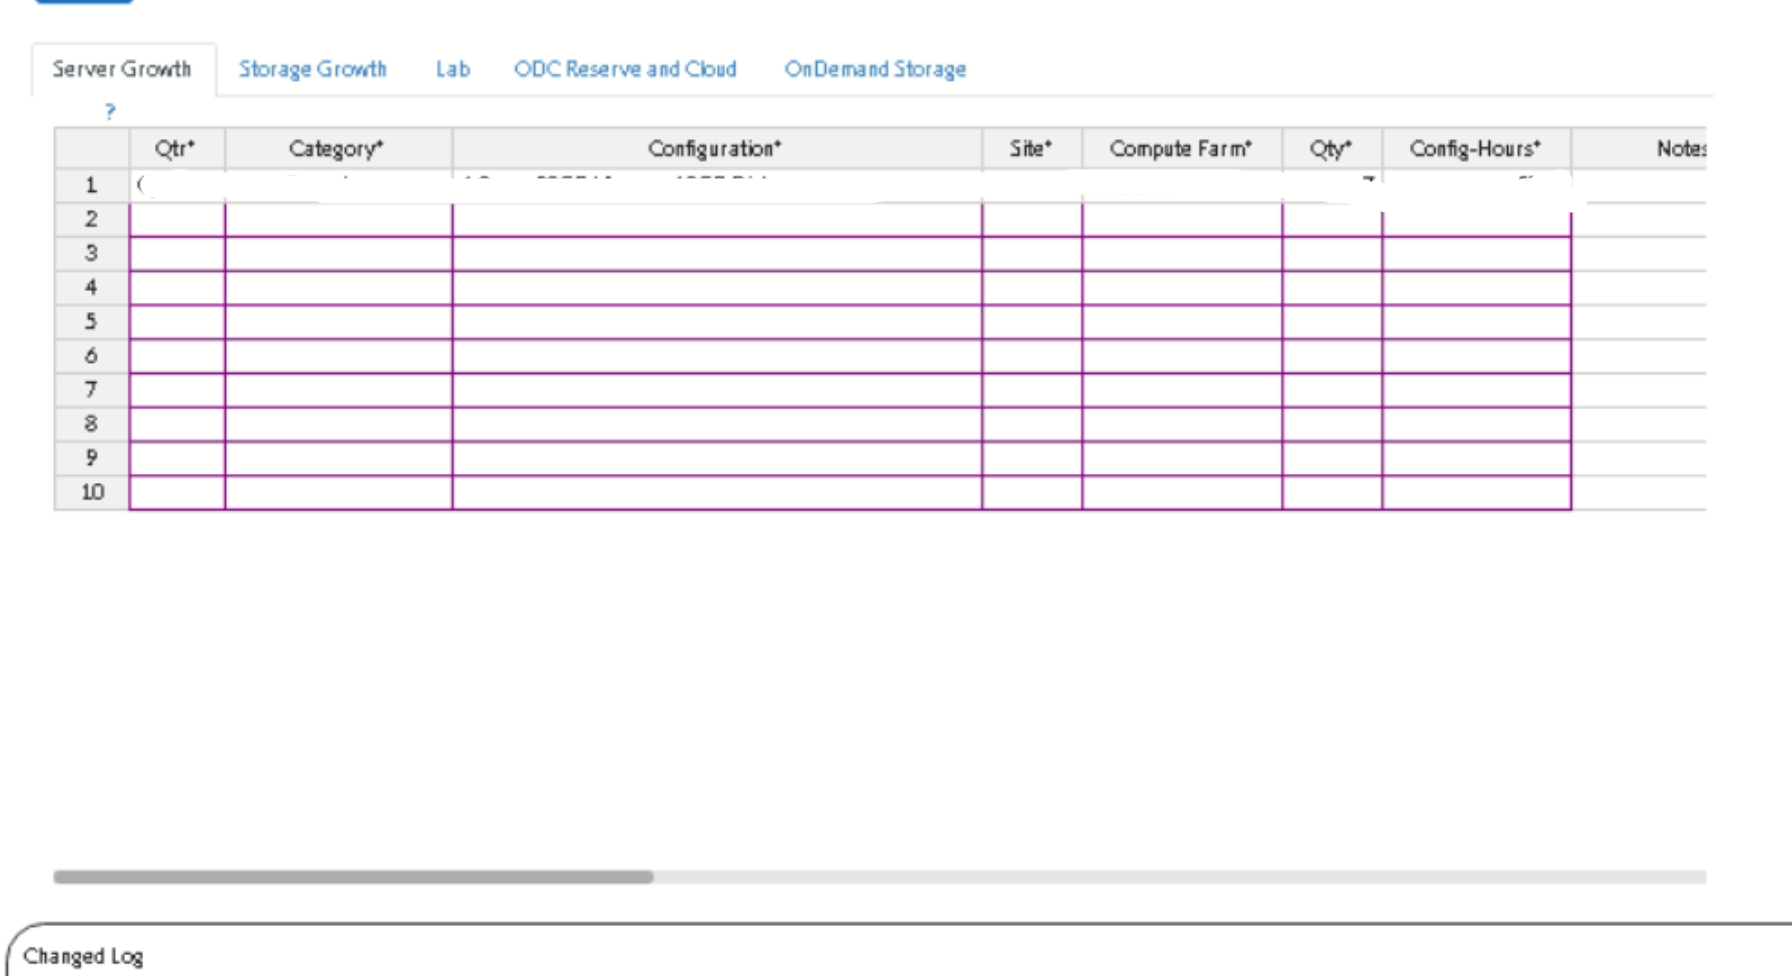Click the Changed Log section label
The image size is (1792, 976).
point(83,956)
